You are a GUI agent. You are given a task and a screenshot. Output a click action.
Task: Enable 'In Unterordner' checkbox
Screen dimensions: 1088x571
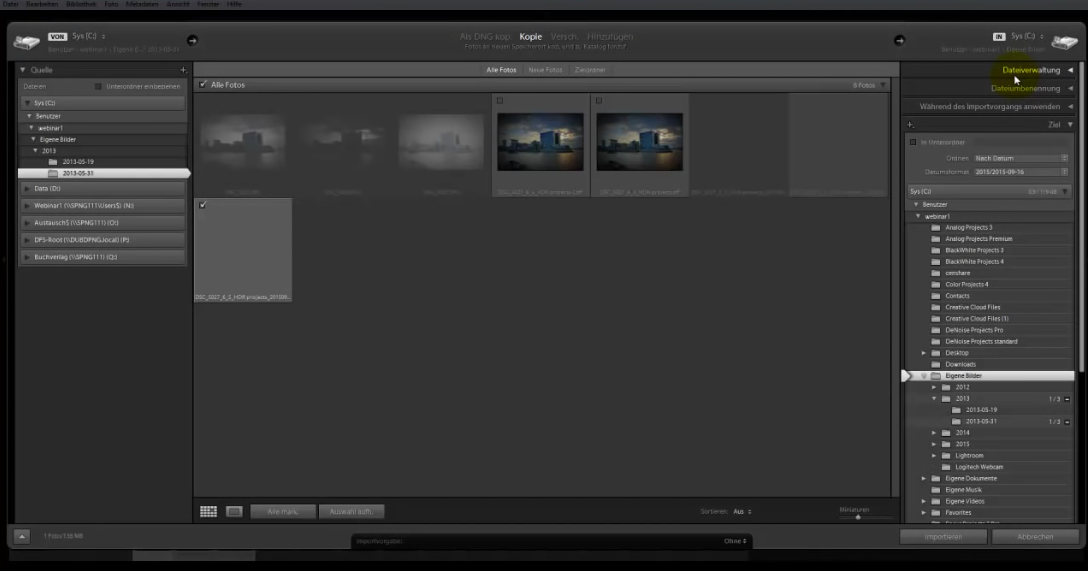tap(913, 142)
